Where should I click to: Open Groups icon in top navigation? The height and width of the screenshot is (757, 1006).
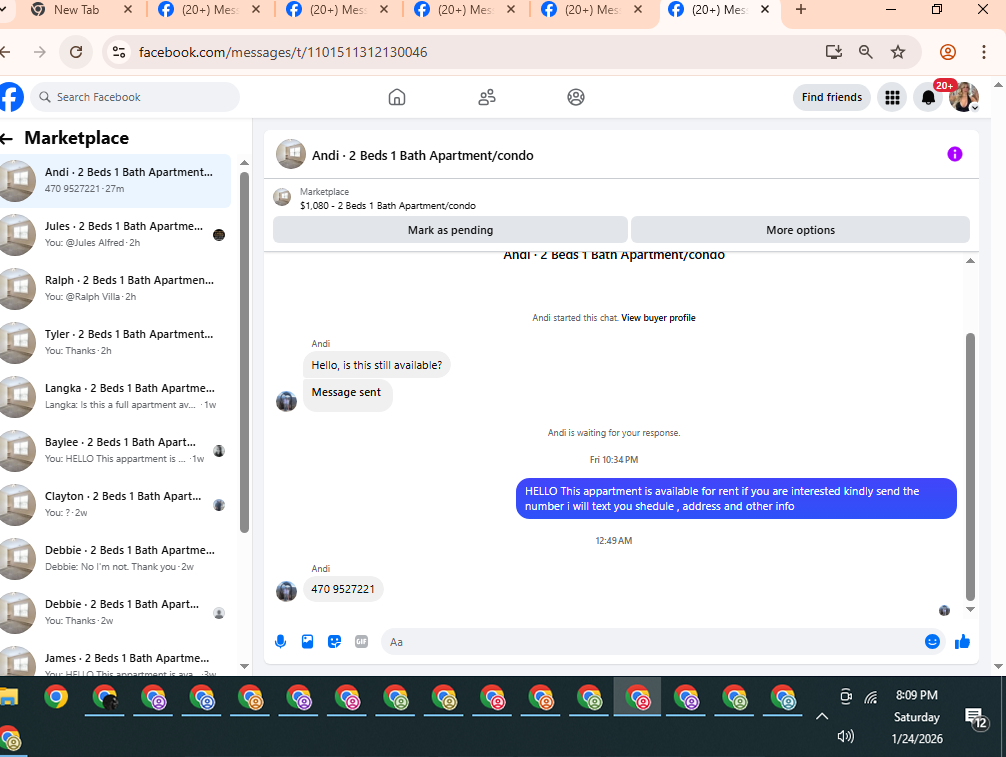575,97
